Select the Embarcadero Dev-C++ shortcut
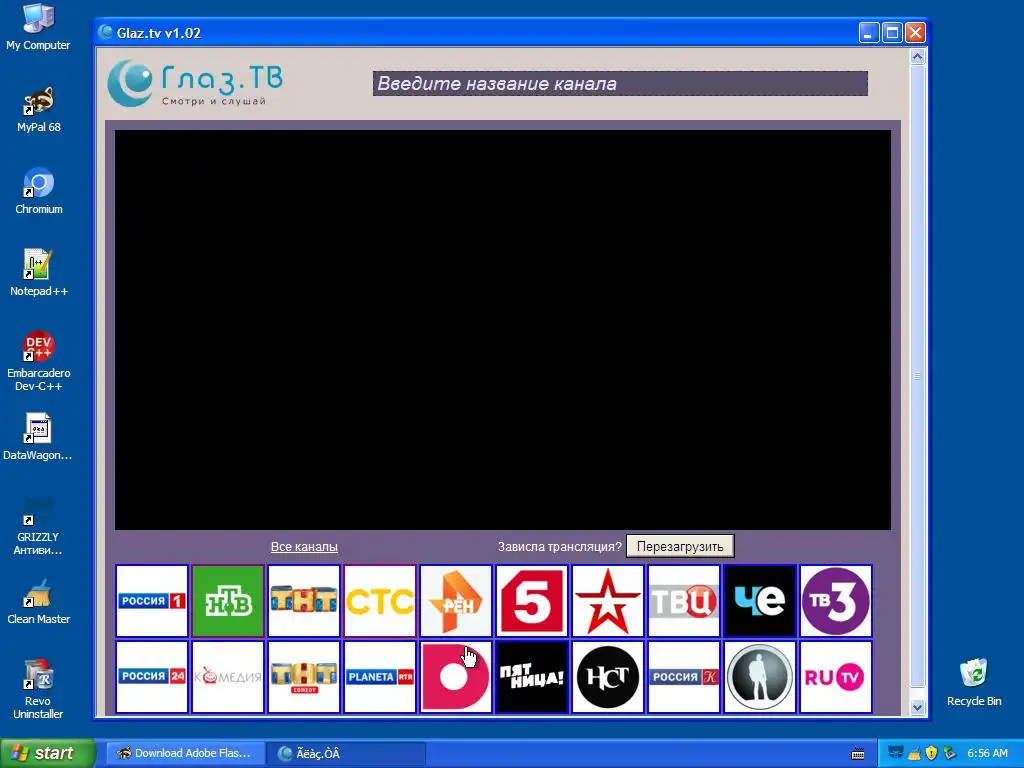The width and height of the screenshot is (1024, 768). [x=39, y=361]
